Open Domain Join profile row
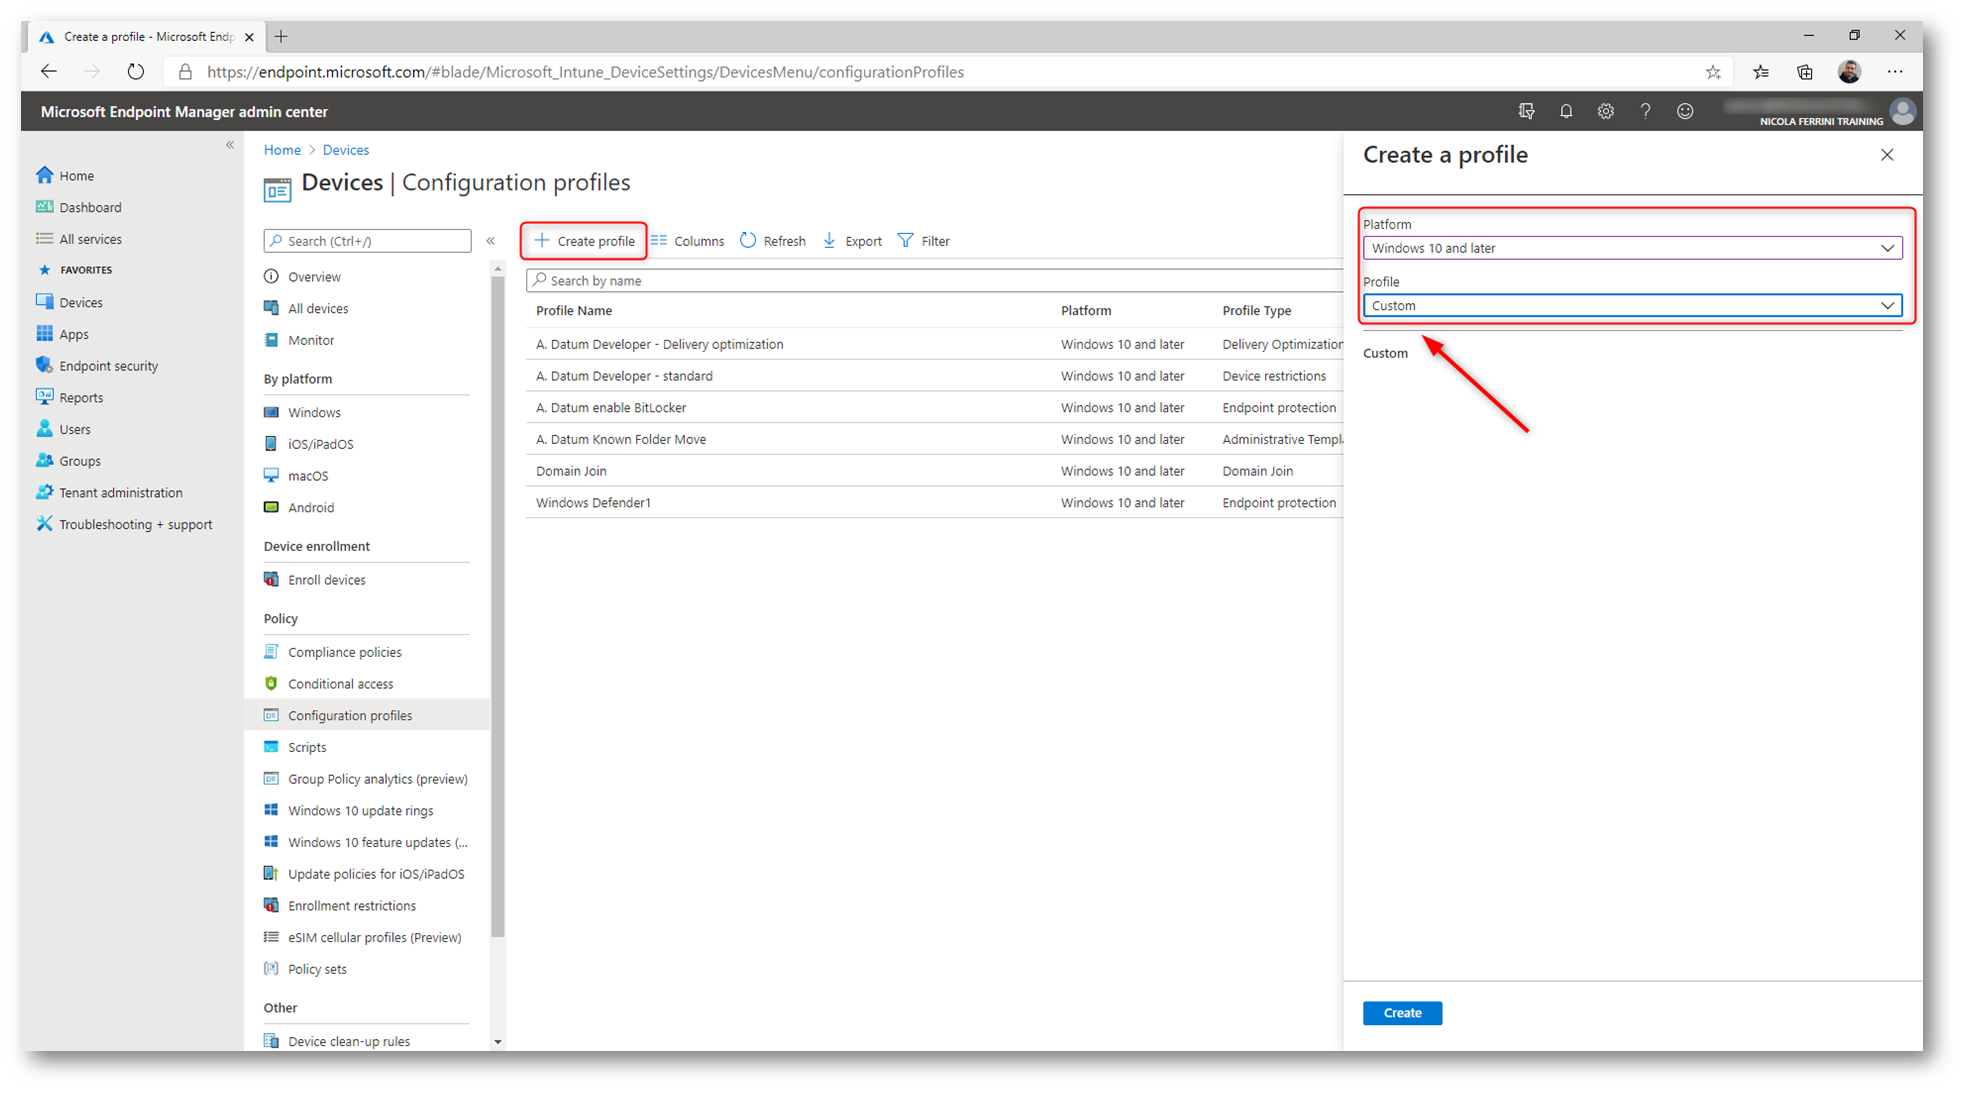Image resolution: width=1965 pixels, height=1093 pixels. click(571, 471)
